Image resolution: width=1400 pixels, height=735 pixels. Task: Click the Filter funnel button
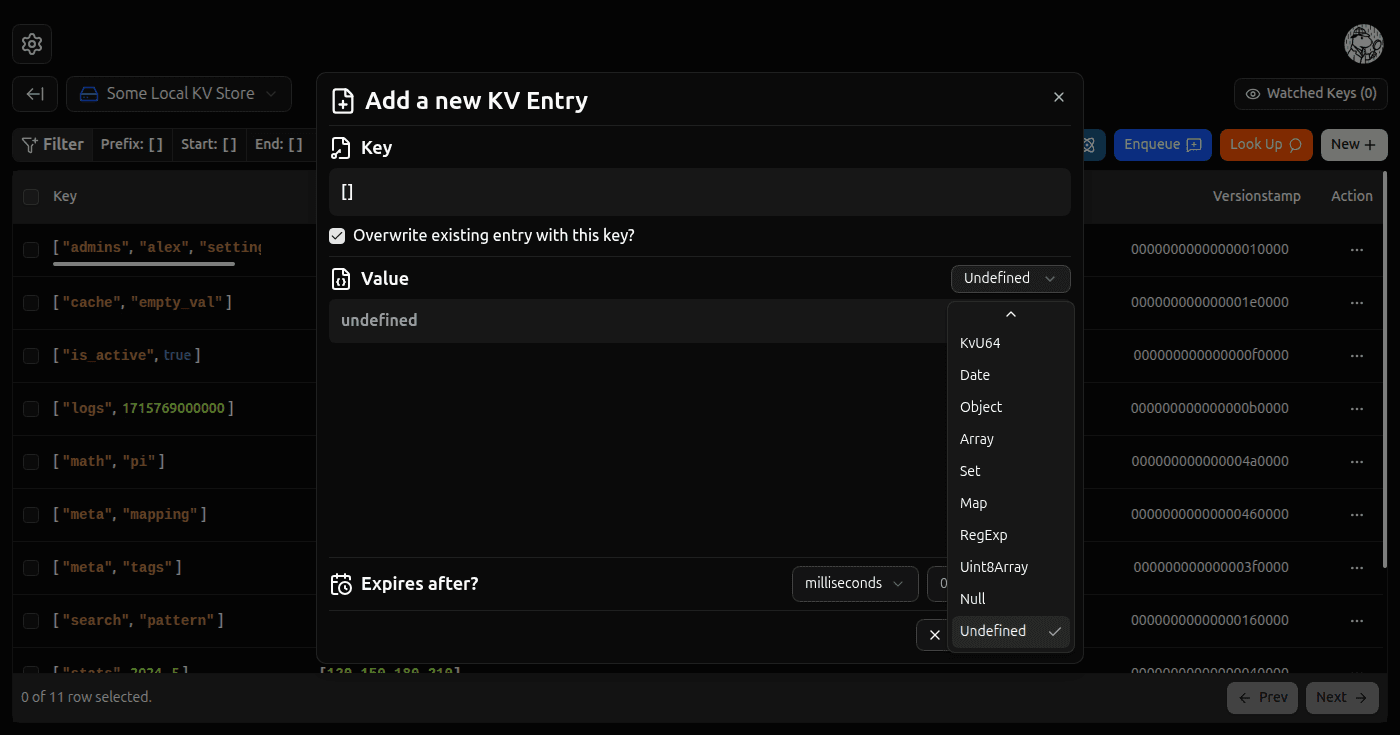coord(52,145)
